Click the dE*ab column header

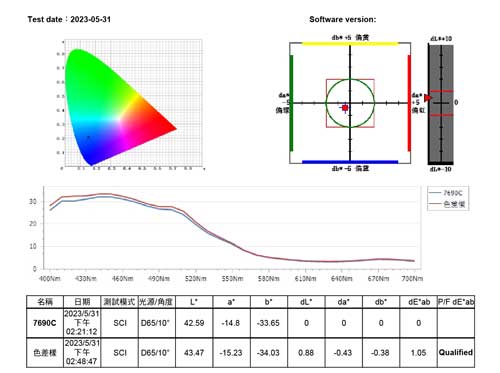tap(419, 302)
